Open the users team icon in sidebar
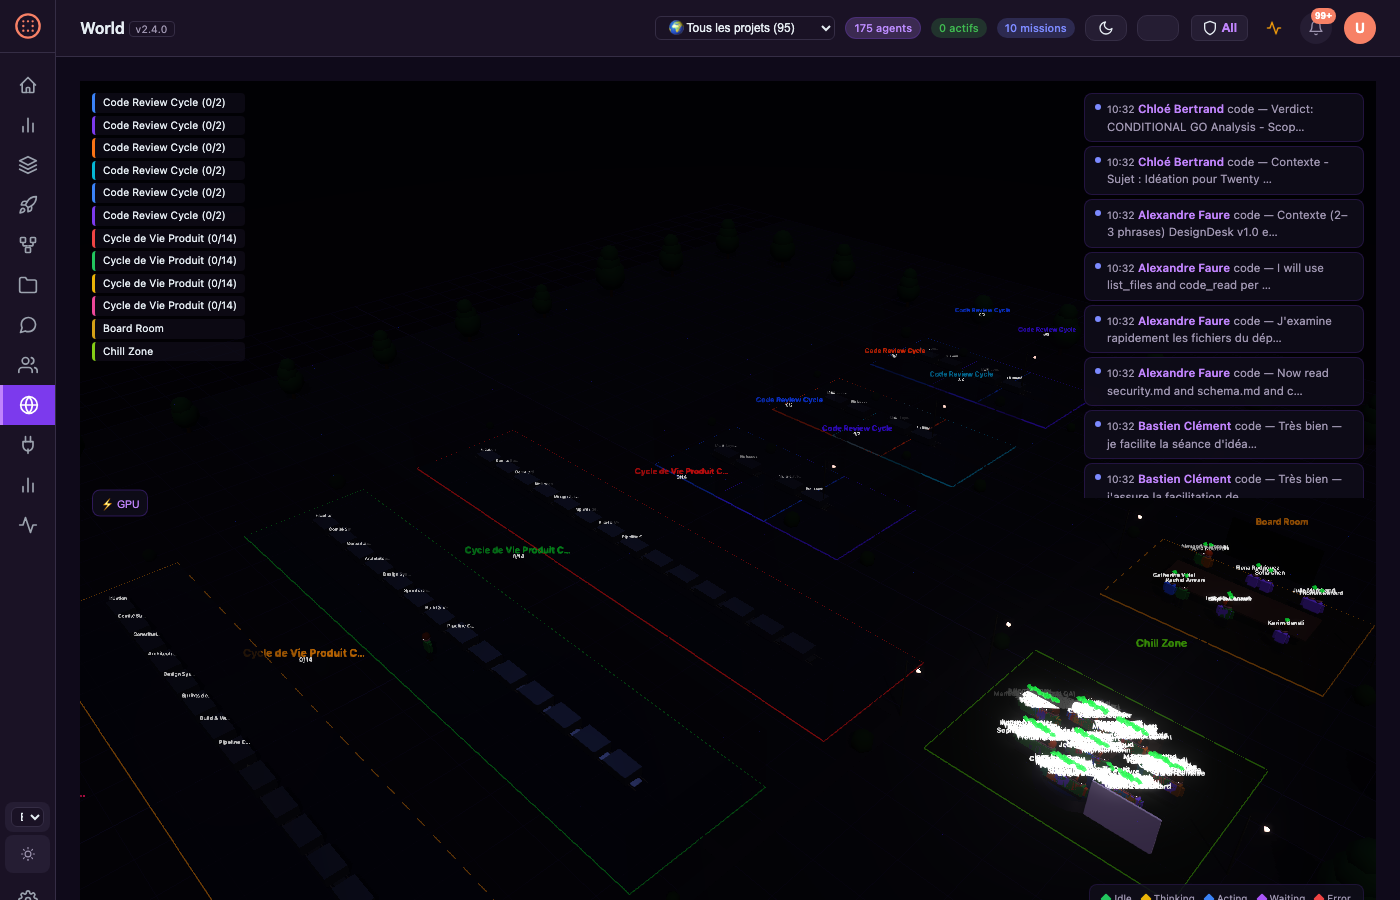 pos(28,365)
